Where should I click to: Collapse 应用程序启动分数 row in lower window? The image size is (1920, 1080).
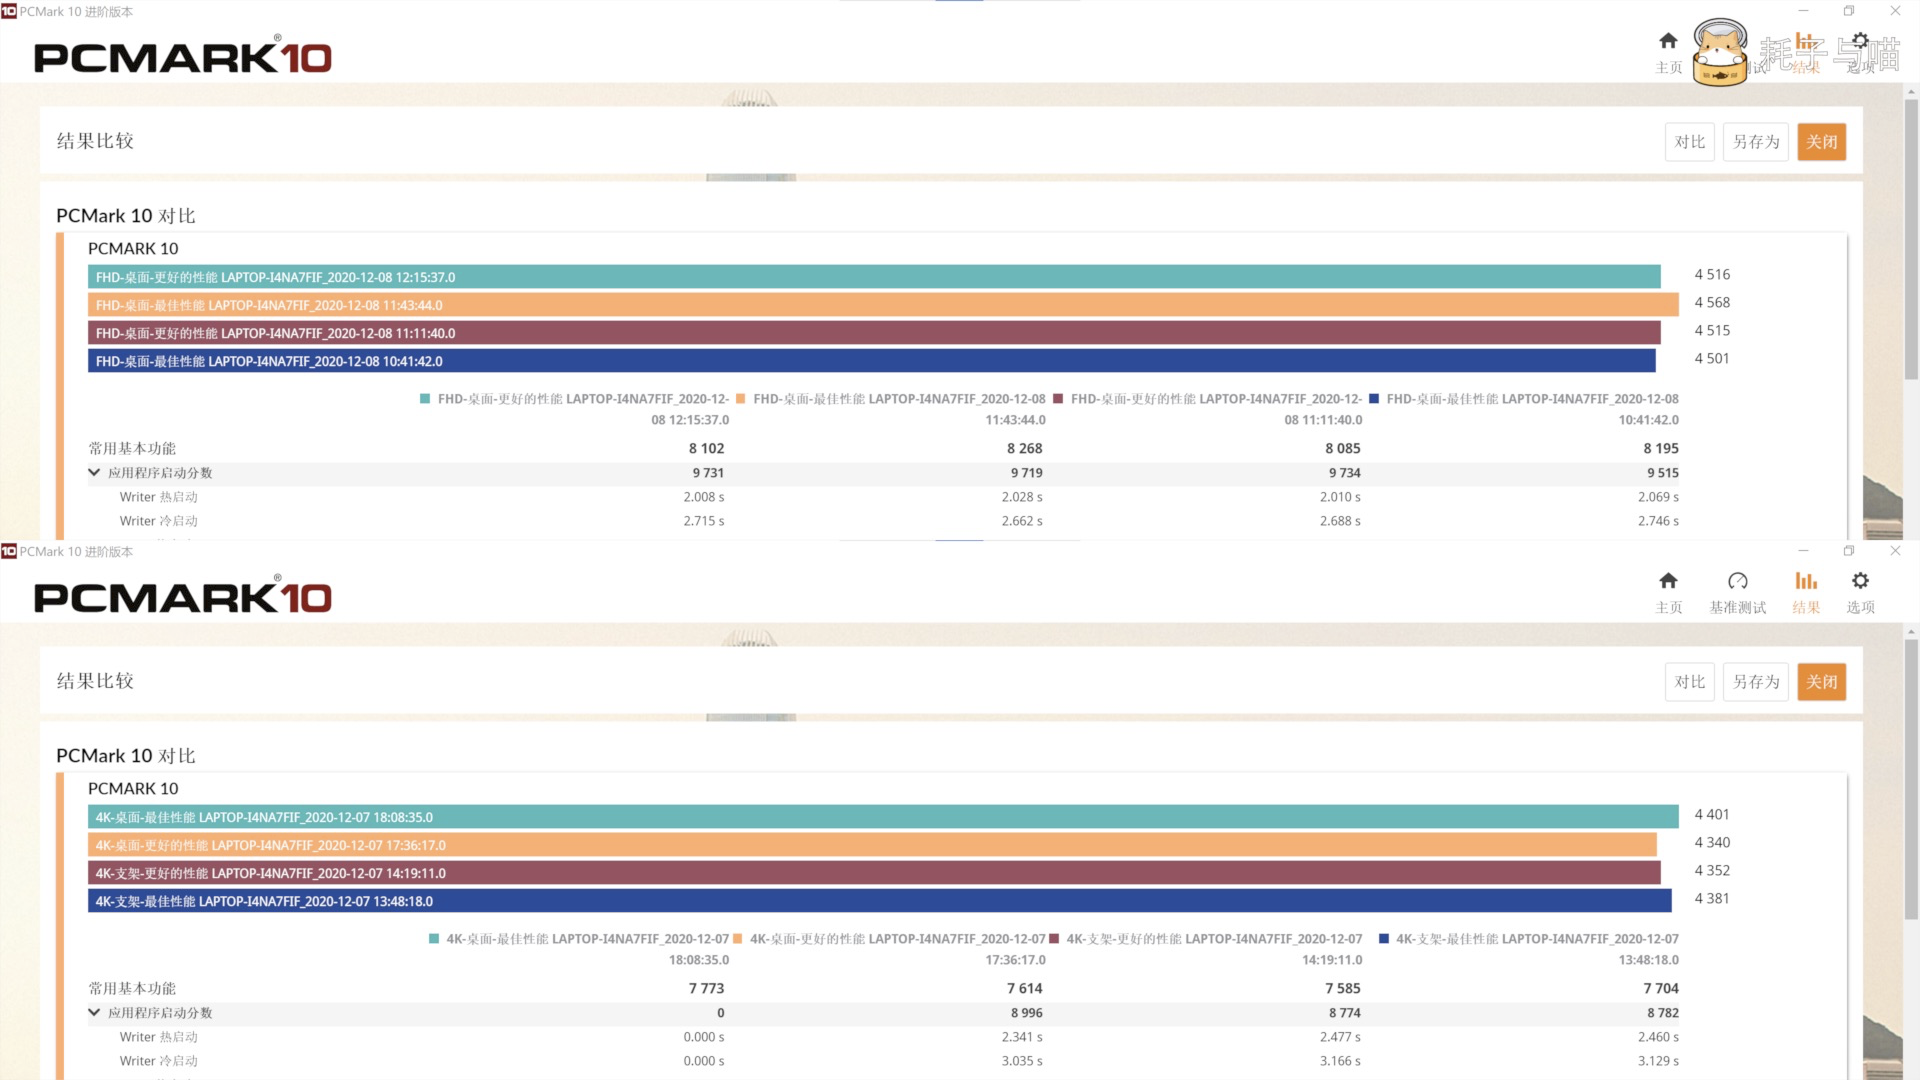(x=94, y=1013)
